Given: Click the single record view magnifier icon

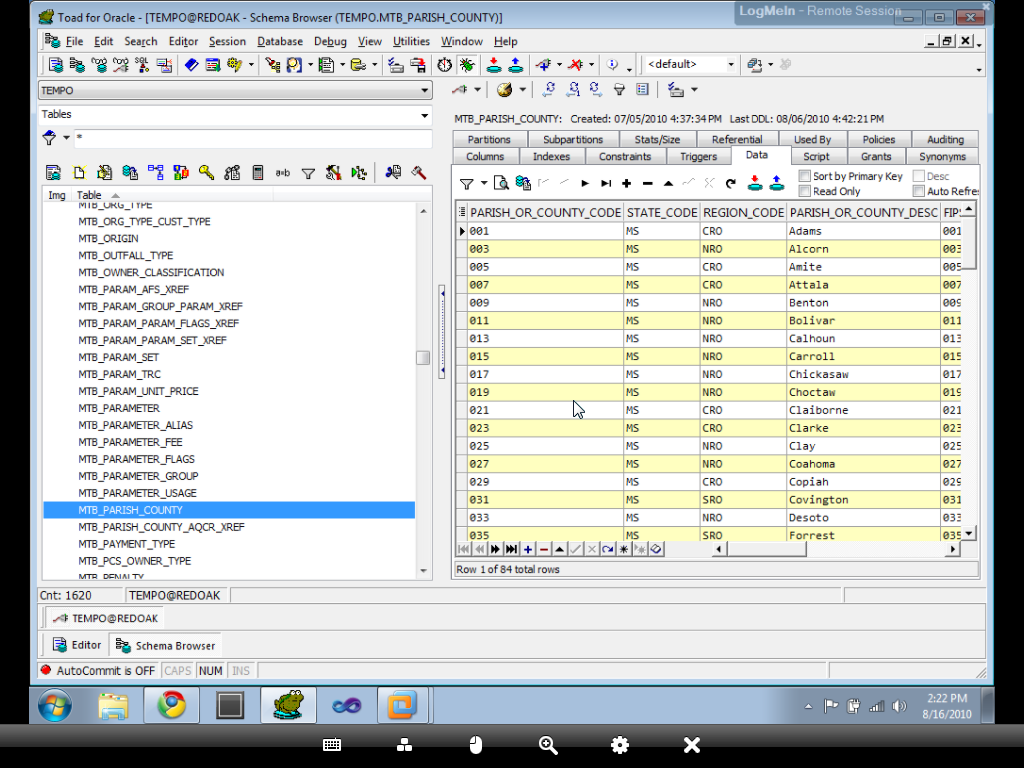Looking at the screenshot, I should pos(501,183).
